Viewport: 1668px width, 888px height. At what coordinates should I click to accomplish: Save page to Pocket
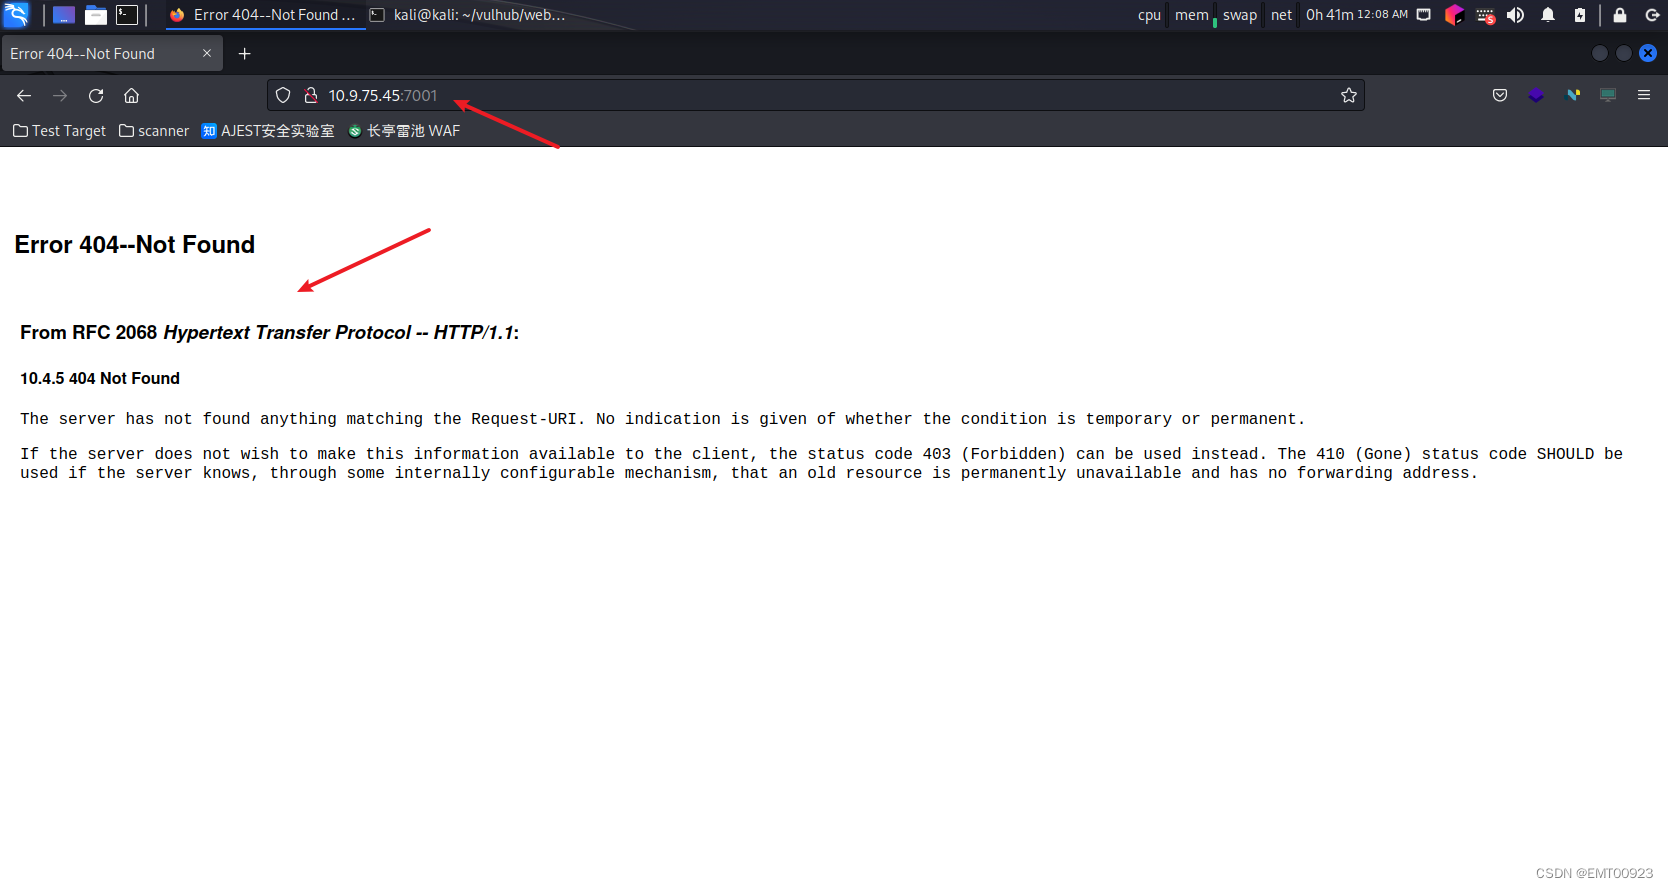point(1500,95)
